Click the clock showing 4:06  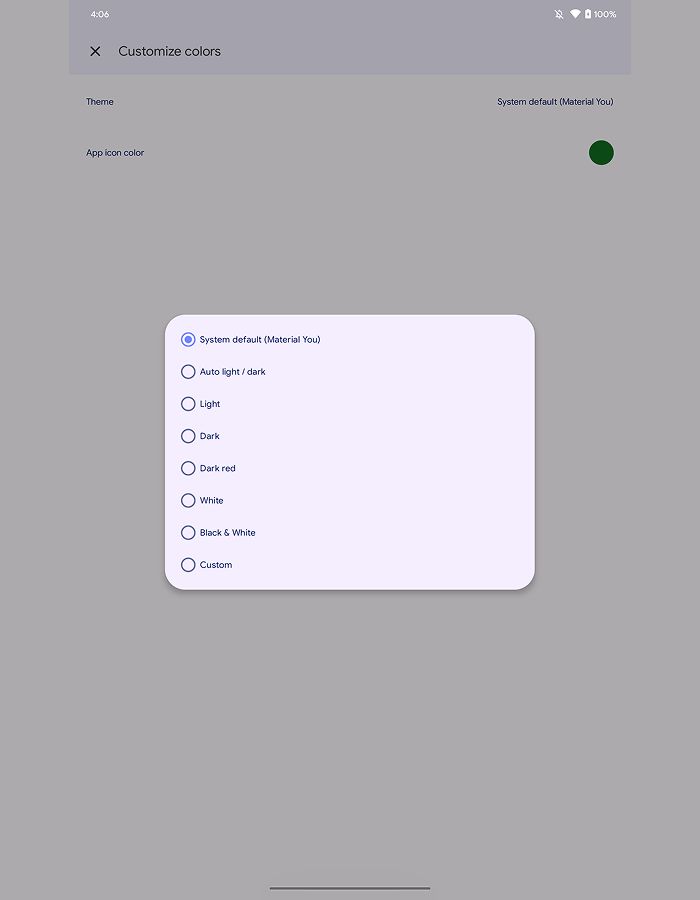(x=100, y=14)
